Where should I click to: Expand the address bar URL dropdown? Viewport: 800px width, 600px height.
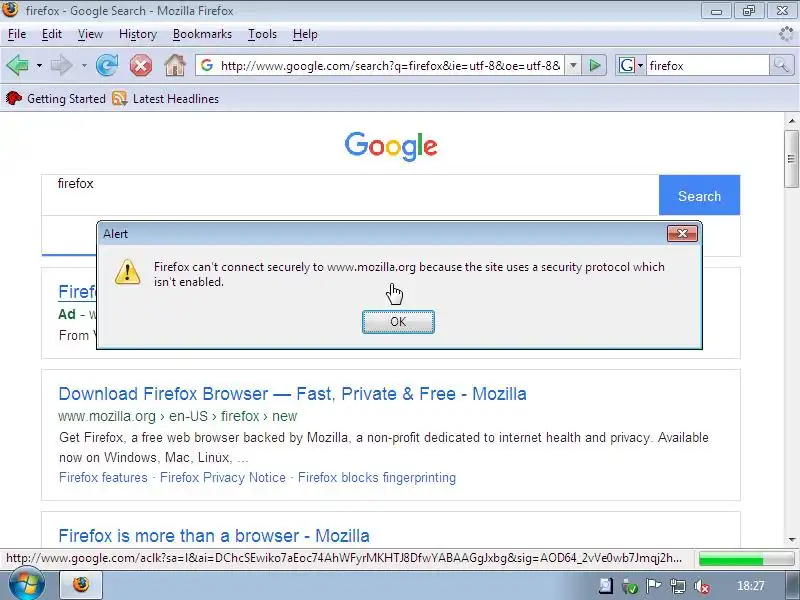[573, 66]
